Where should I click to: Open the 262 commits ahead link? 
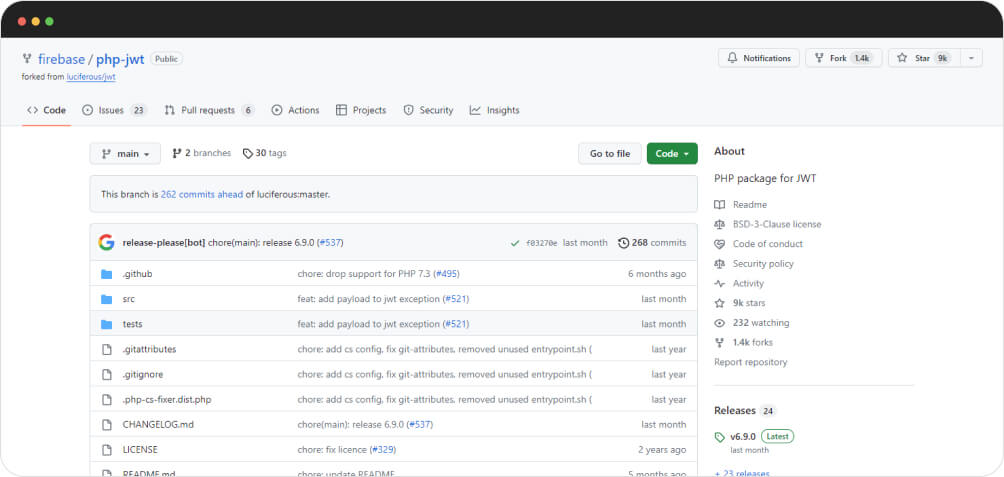point(202,194)
